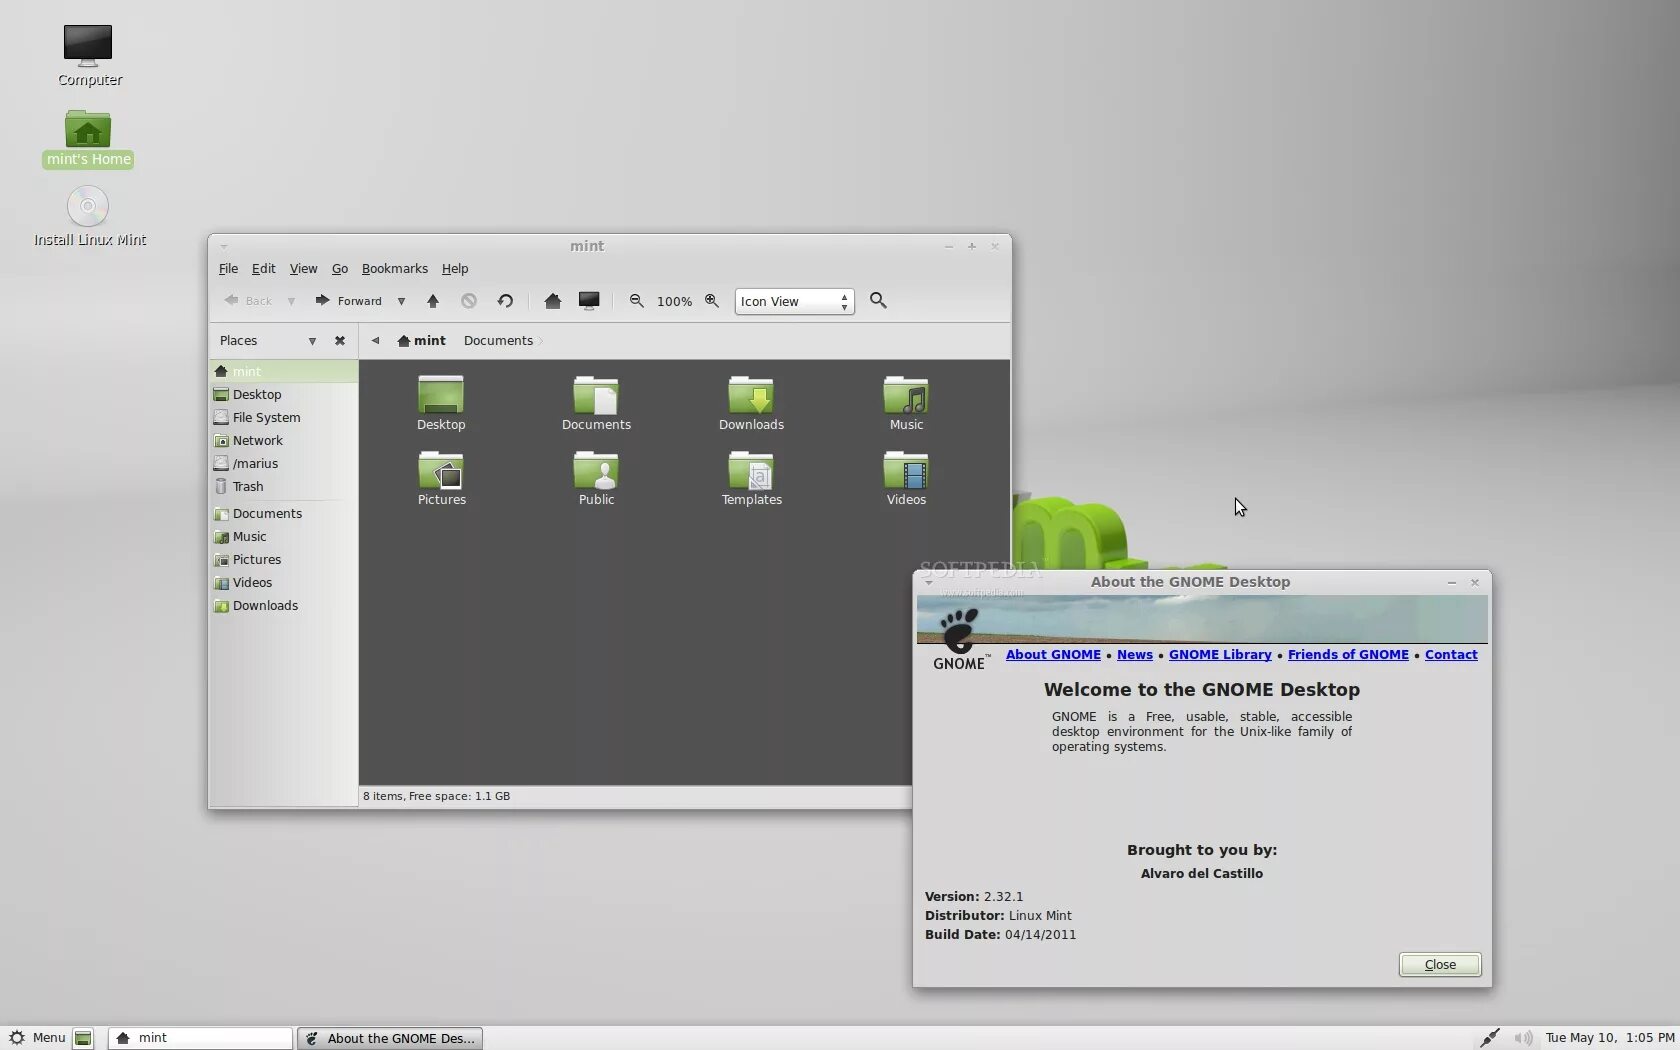
Task: Click the volume icon in system tray
Action: 1523,1038
